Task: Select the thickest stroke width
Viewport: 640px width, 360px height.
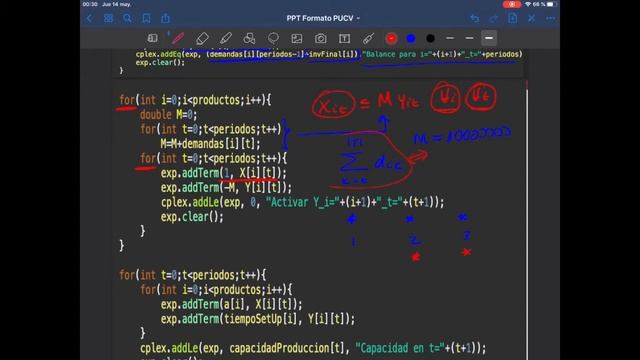Action: click(489, 38)
